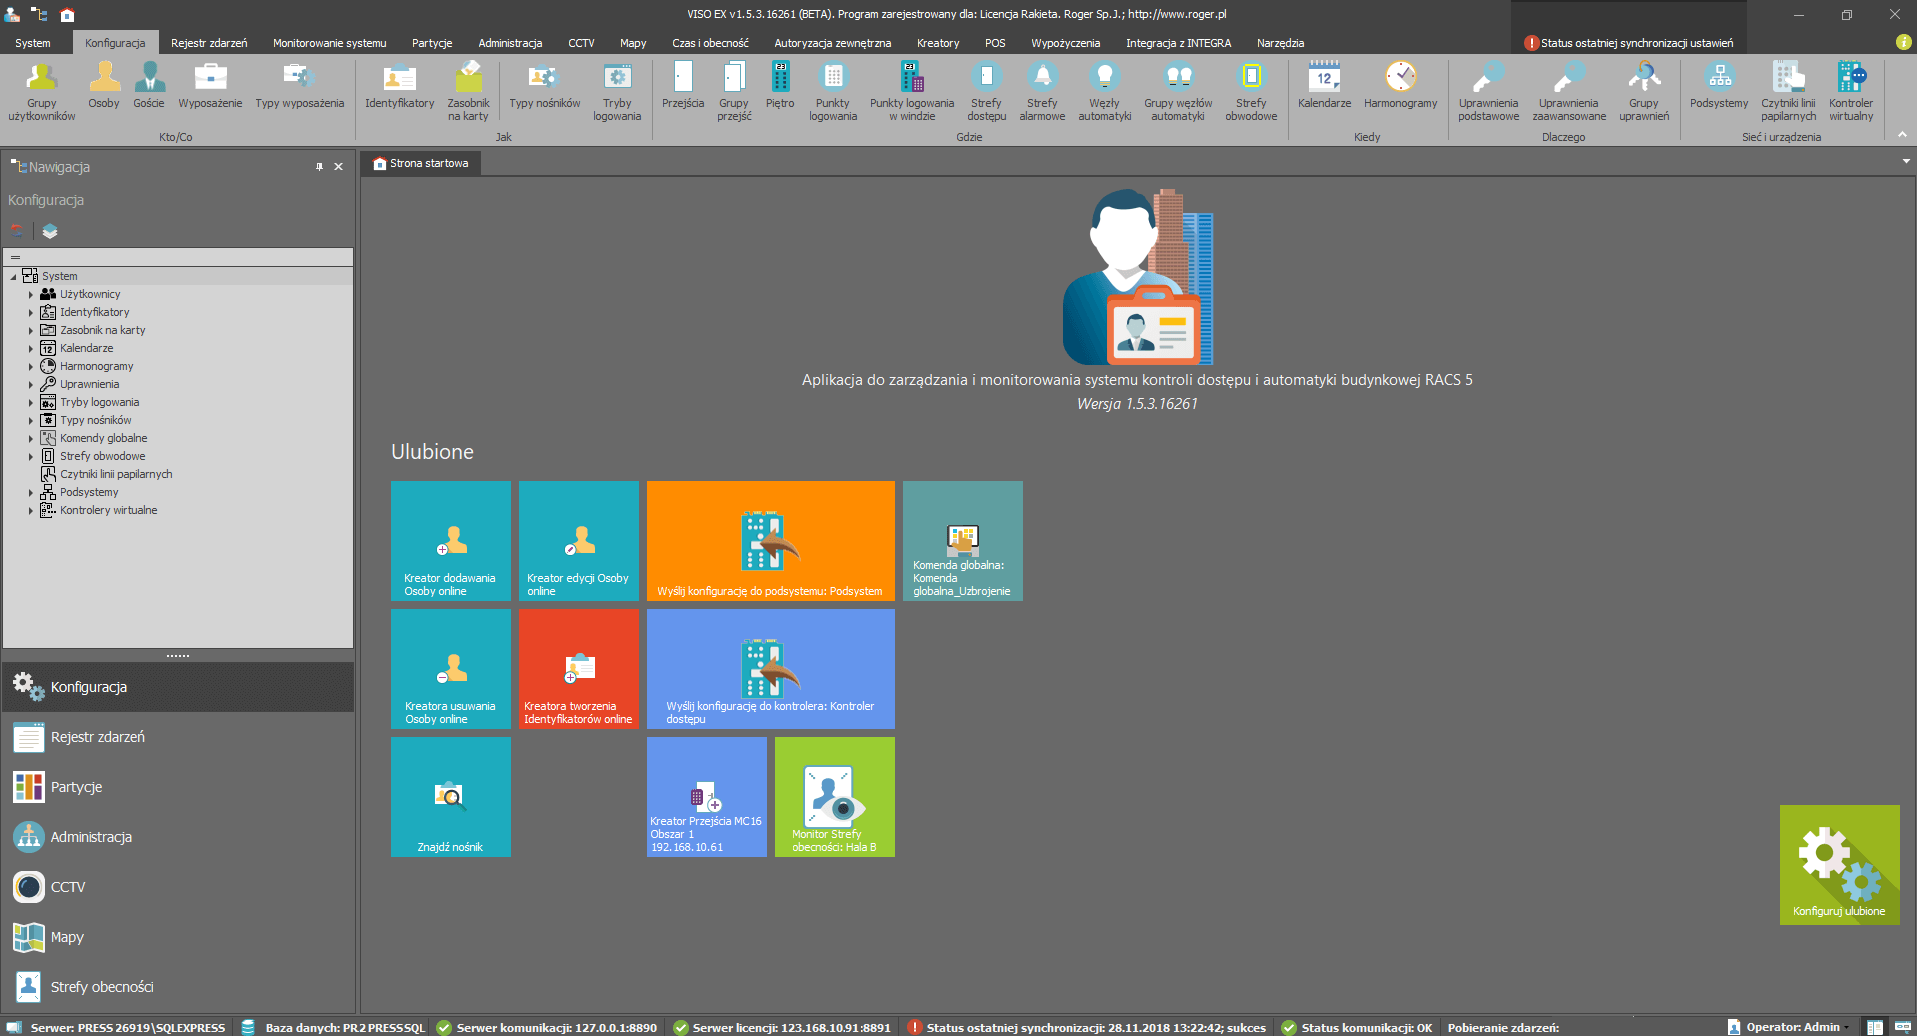Open Grupy użytkowników in the ribbon
The width and height of the screenshot is (1917, 1036).
[42, 92]
